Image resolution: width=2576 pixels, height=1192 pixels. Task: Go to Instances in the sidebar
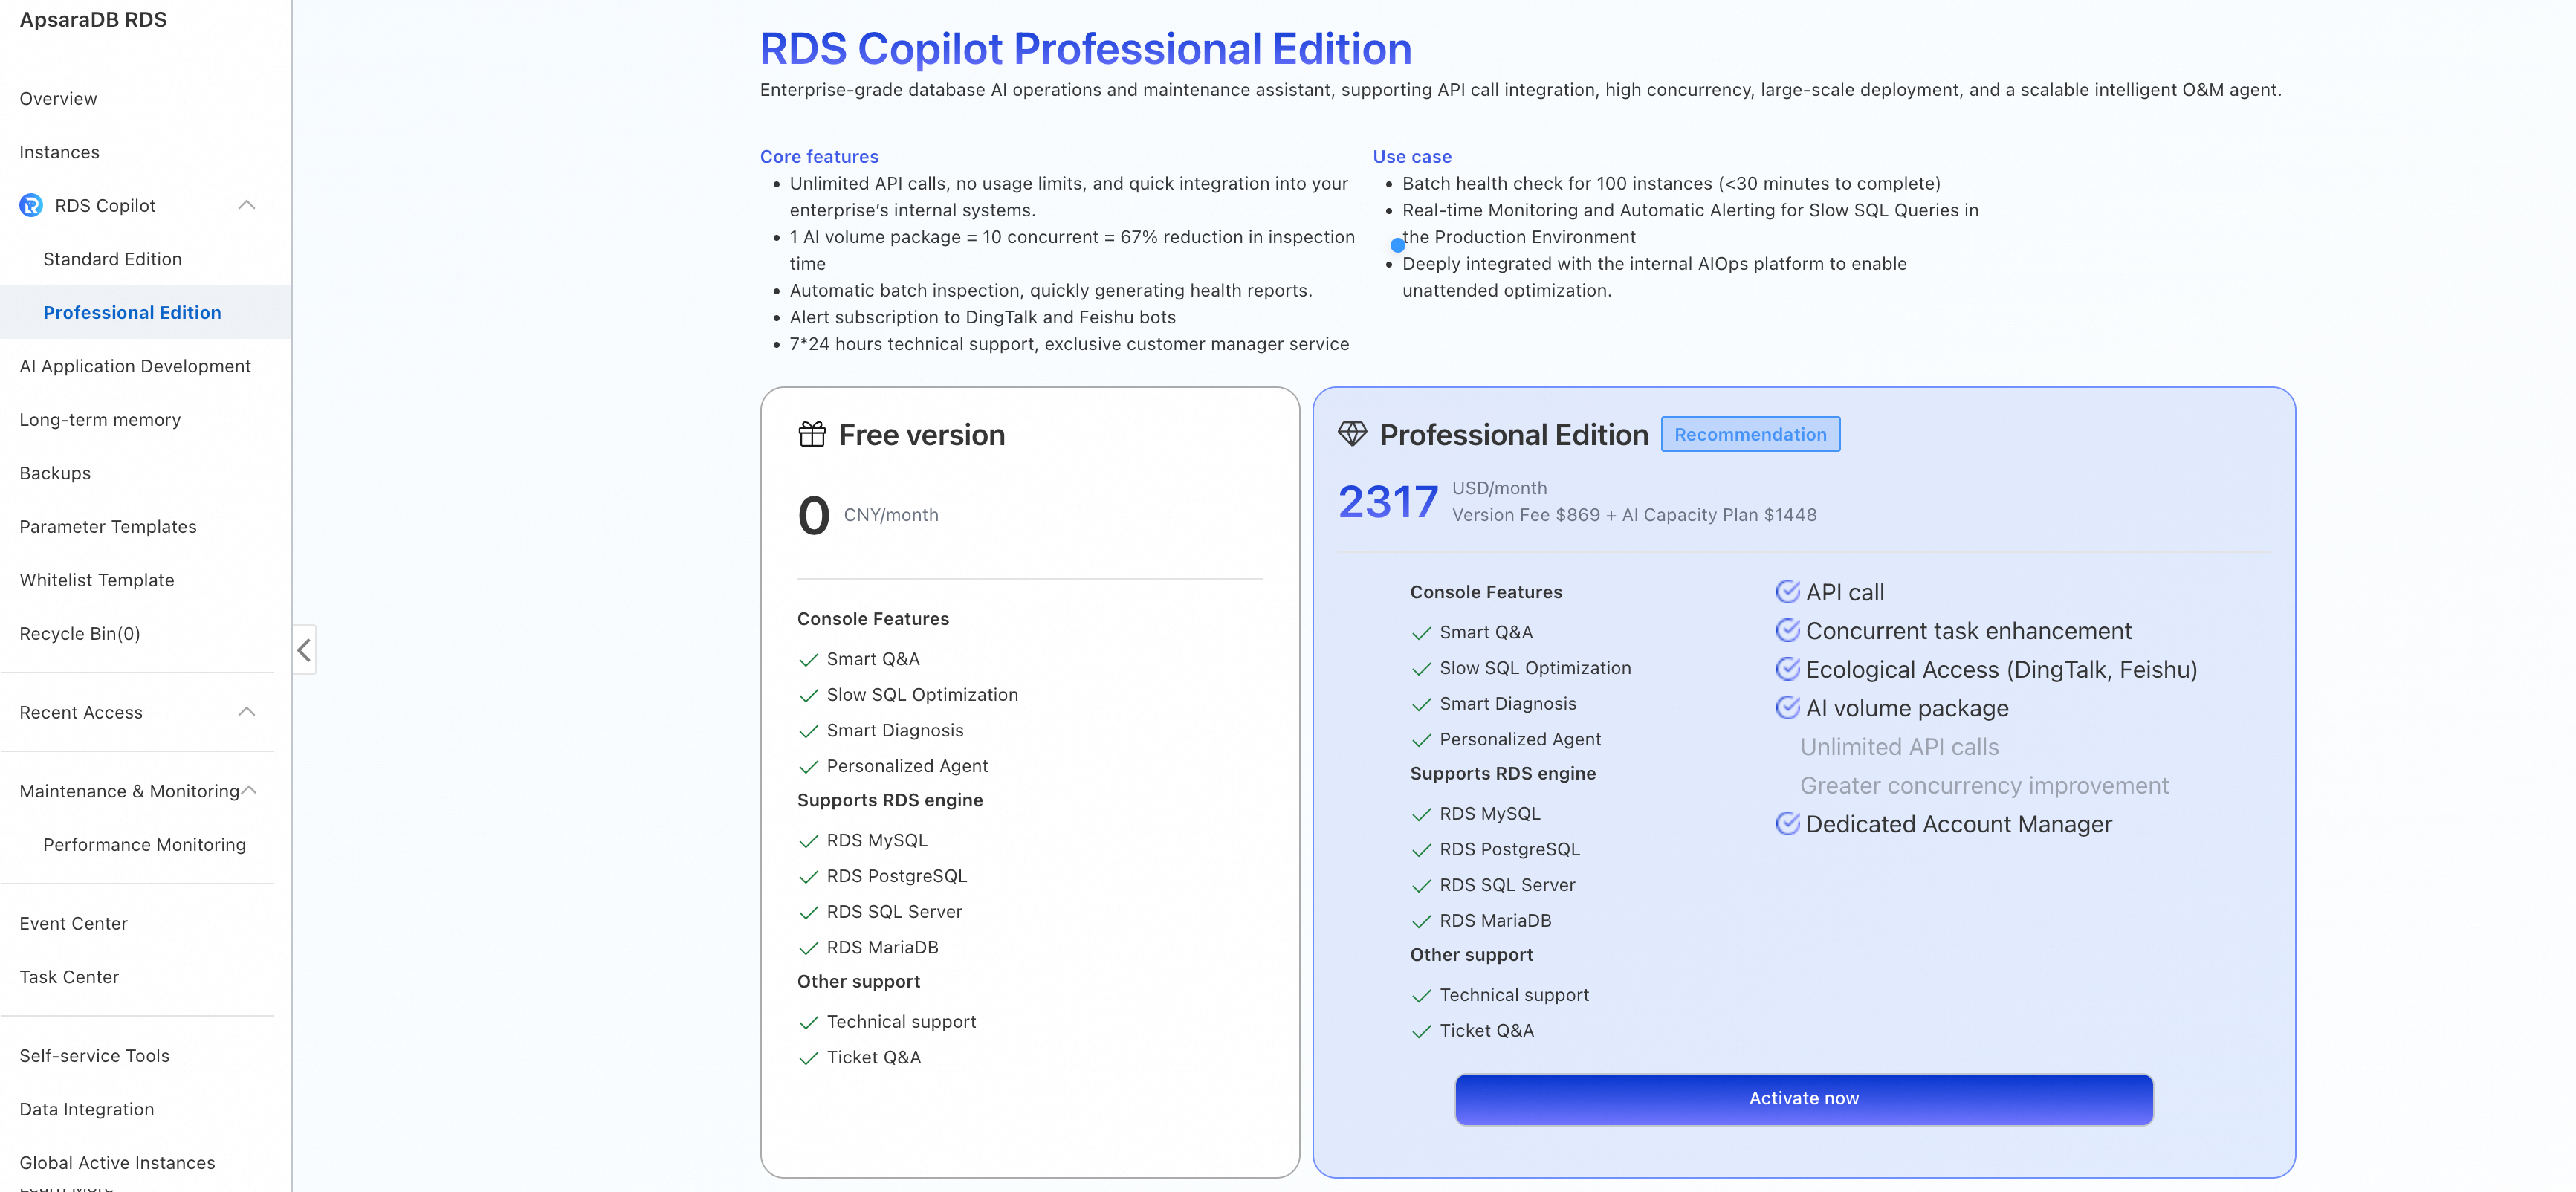59,152
